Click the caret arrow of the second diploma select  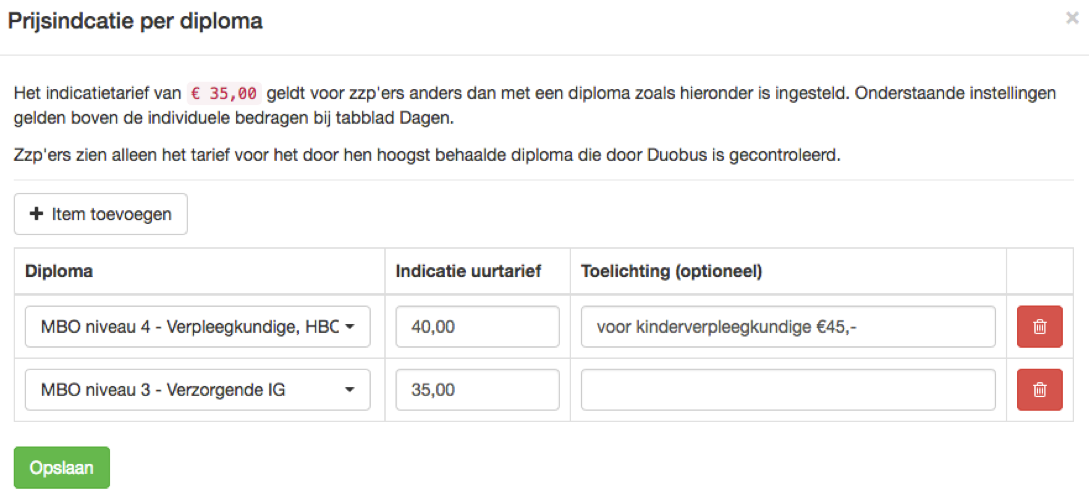click(349, 390)
